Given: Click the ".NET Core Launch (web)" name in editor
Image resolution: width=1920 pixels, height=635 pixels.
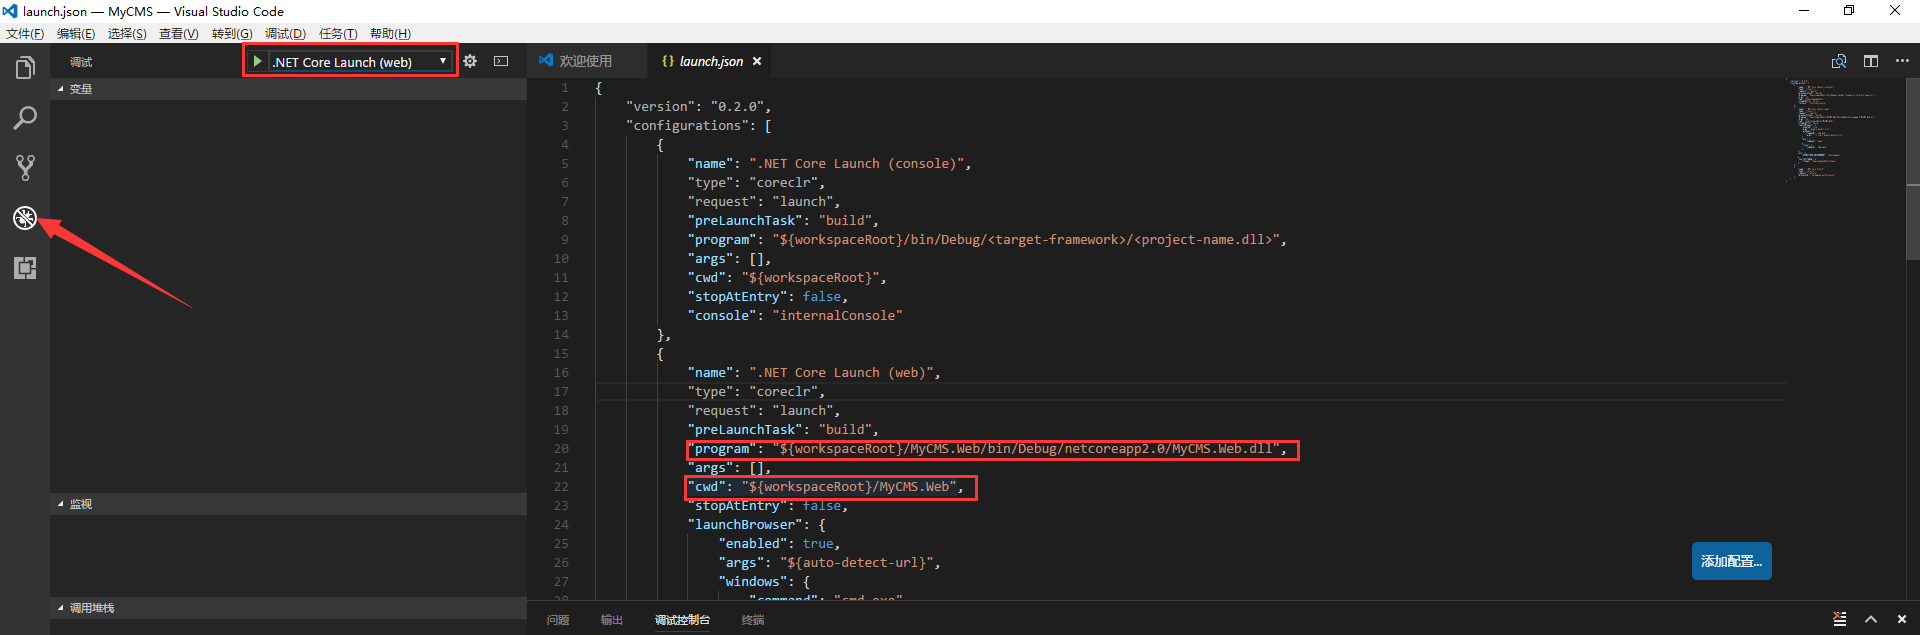Looking at the screenshot, I should [x=842, y=373].
